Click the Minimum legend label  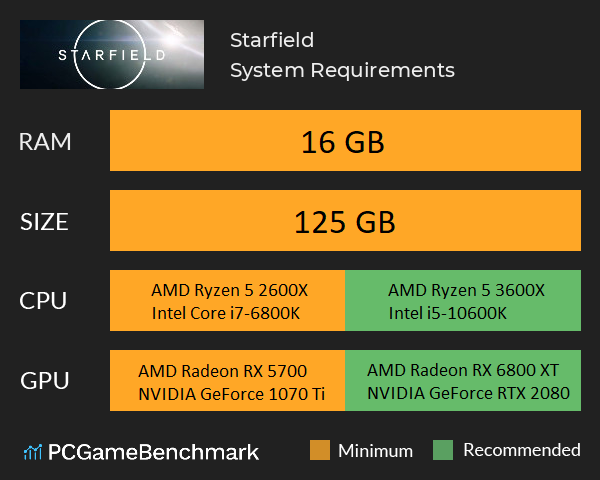tap(377, 450)
